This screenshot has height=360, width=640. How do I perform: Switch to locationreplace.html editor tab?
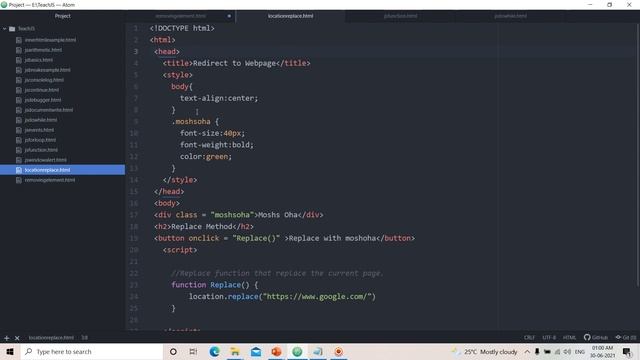(290, 16)
